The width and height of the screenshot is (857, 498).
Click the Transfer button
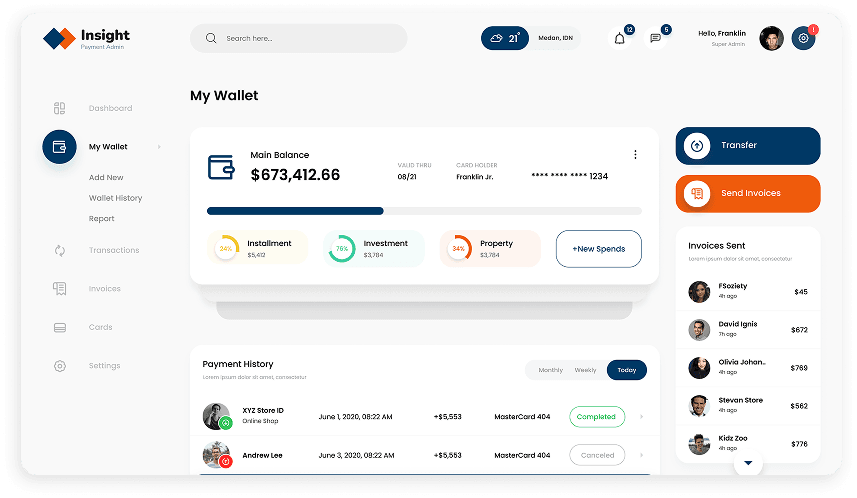click(x=748, y=146)
